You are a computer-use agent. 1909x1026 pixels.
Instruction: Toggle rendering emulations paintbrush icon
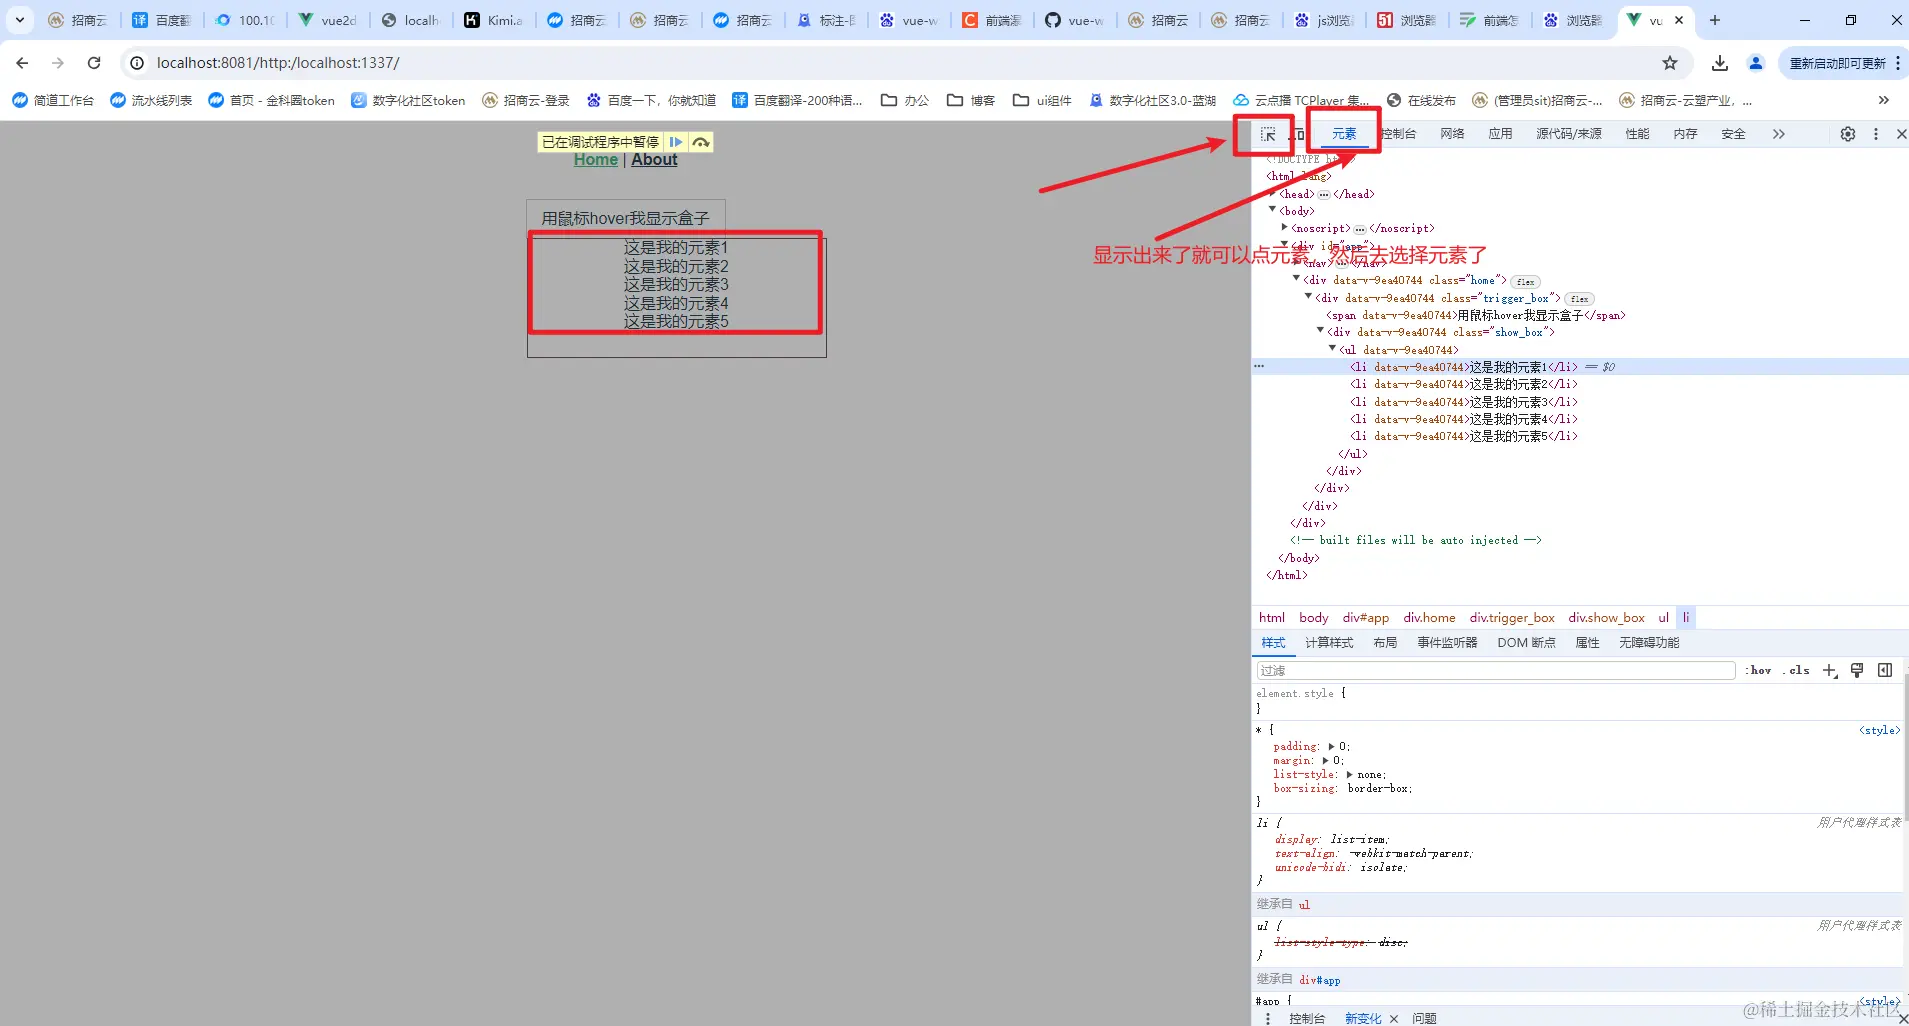pyautogui.click(x=1857, y=671)
